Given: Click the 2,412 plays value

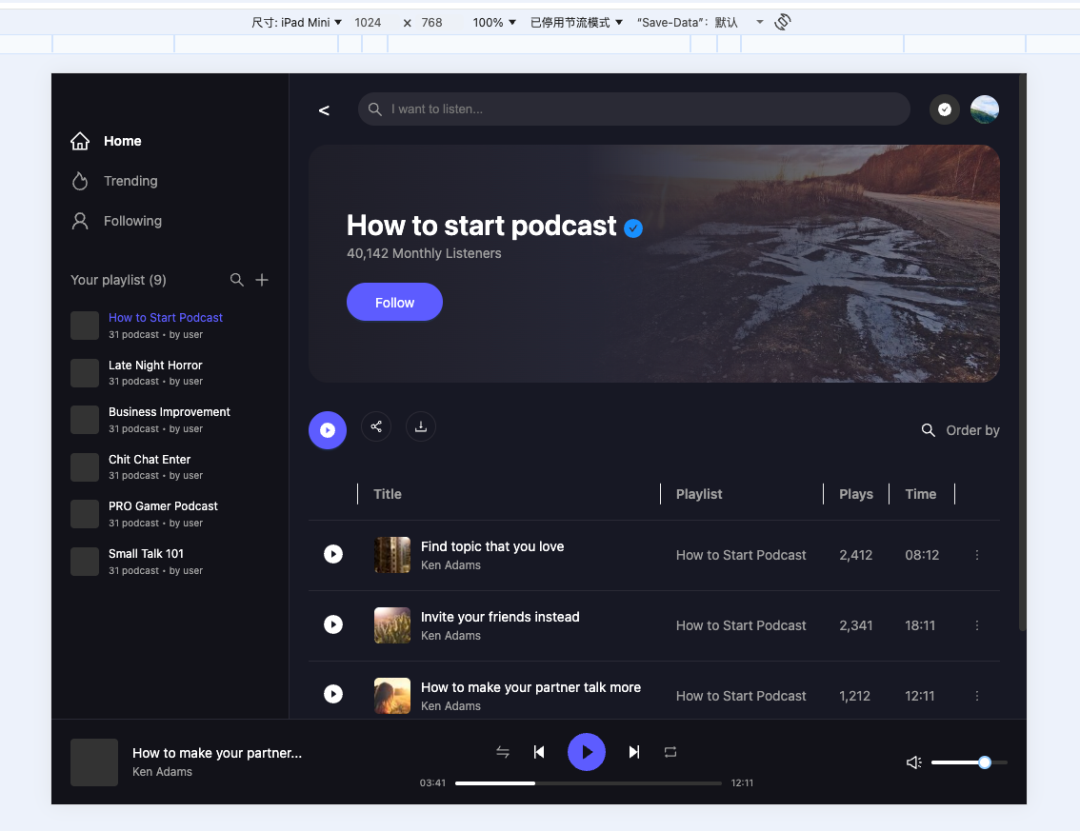Looking at the screenshot, I should click(x=855, y=555).
